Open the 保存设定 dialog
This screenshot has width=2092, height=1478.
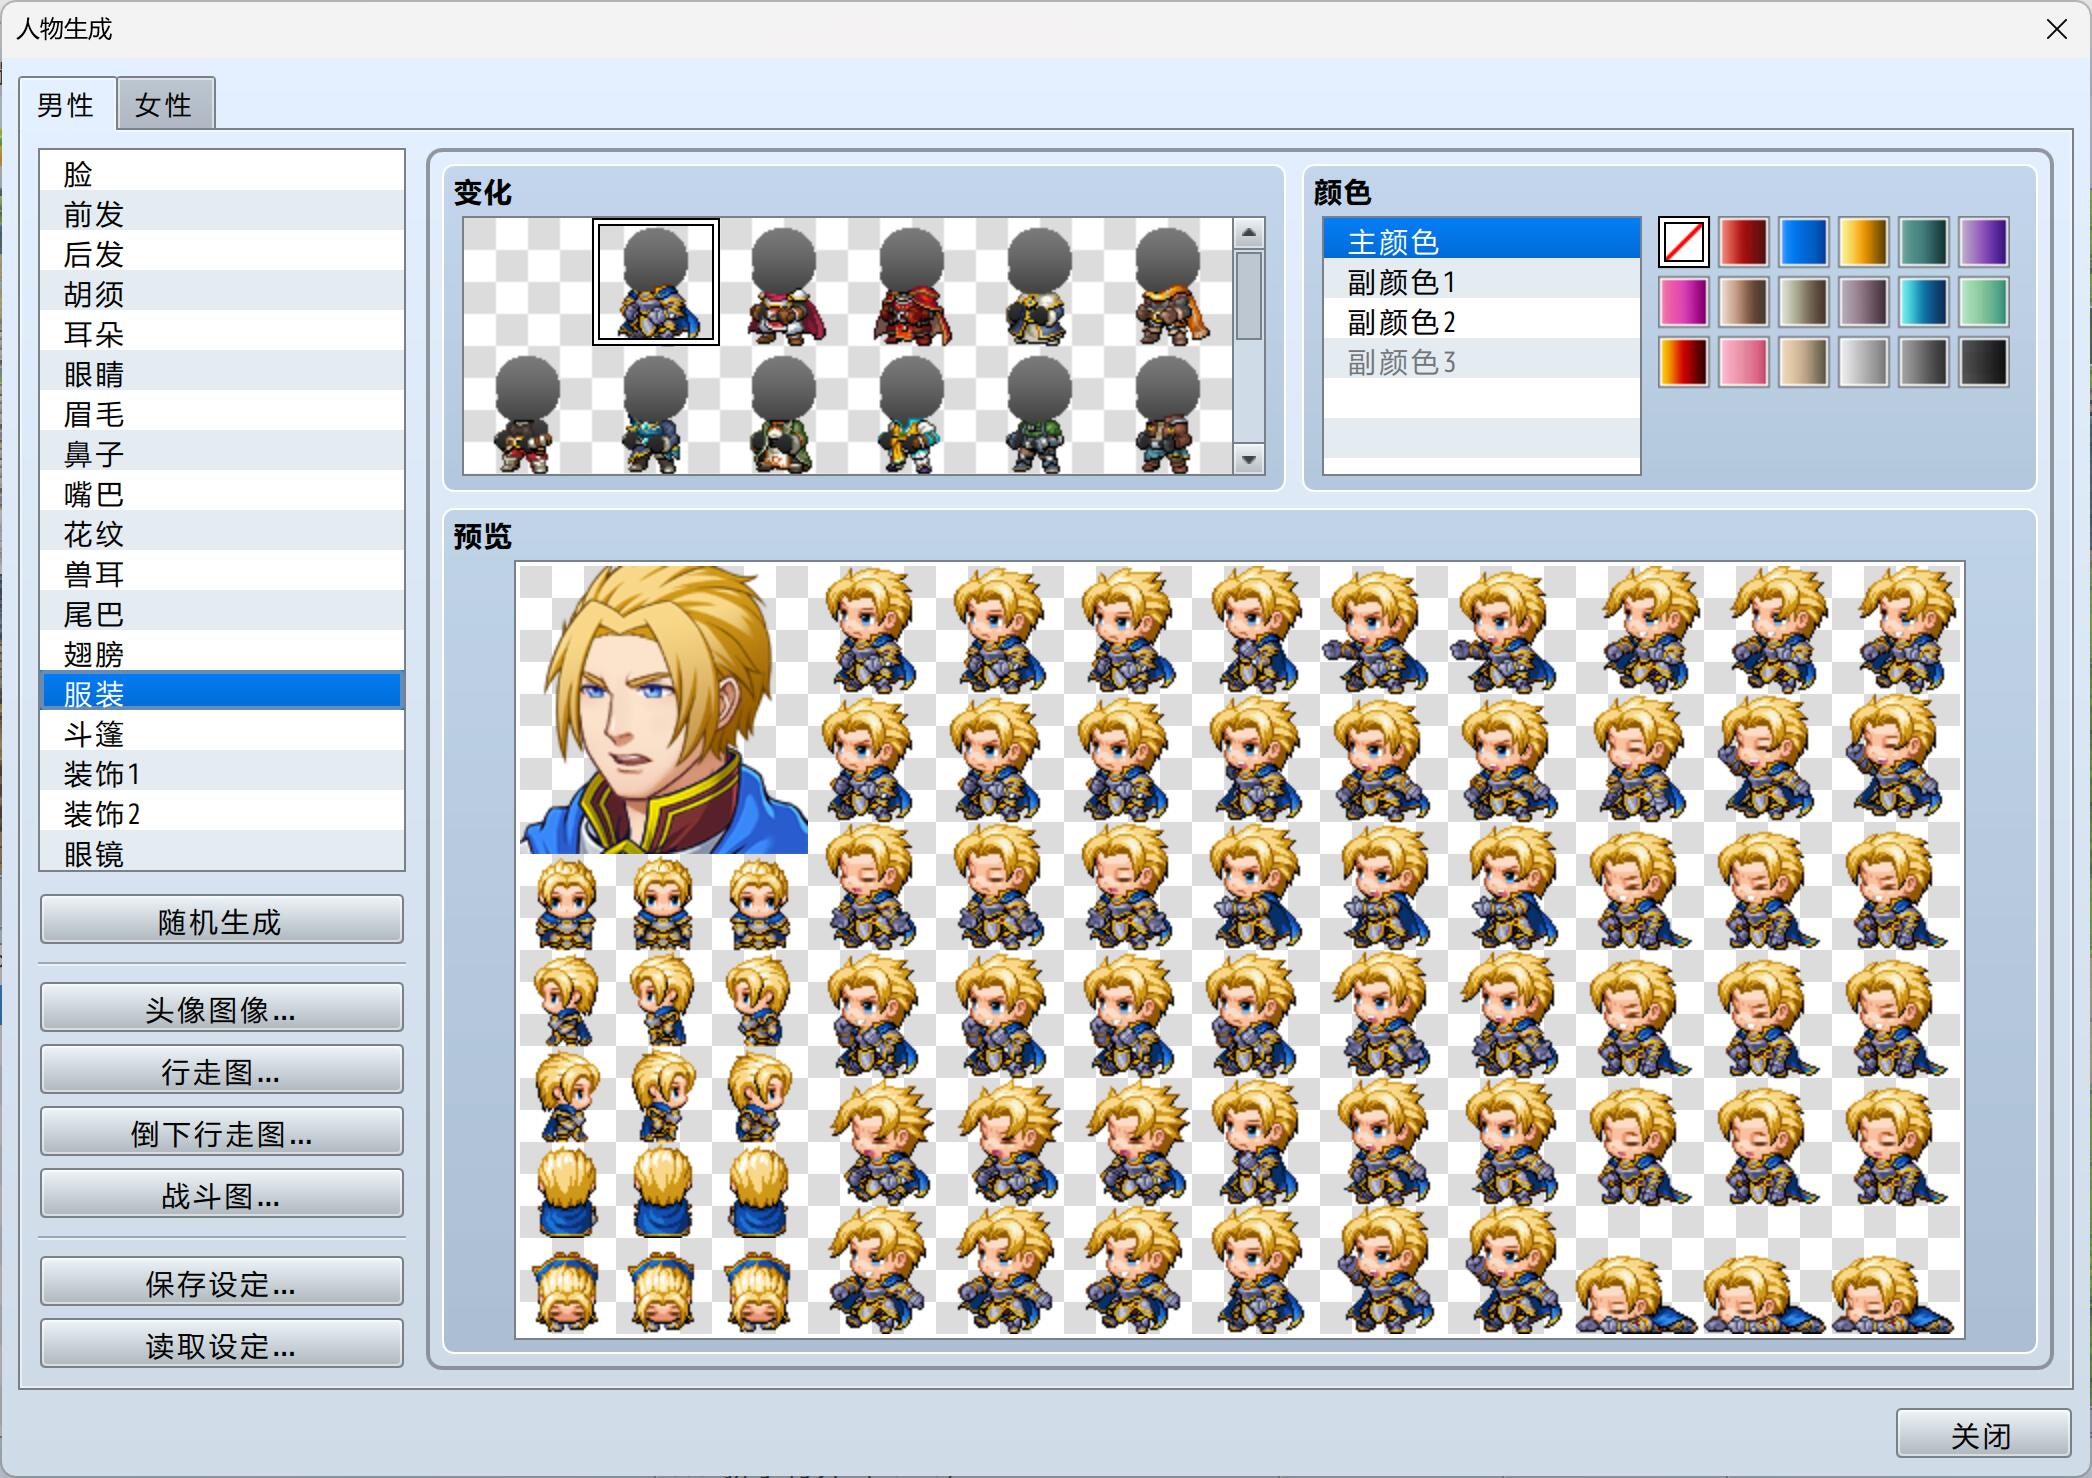(221, 1282)
